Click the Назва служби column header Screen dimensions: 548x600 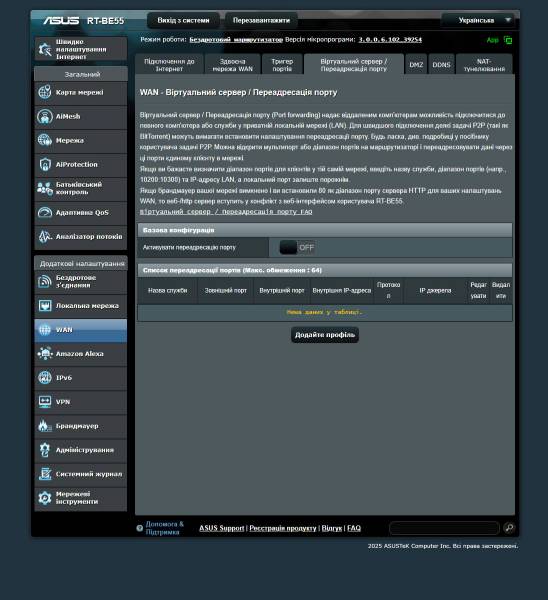coord(168,290)
